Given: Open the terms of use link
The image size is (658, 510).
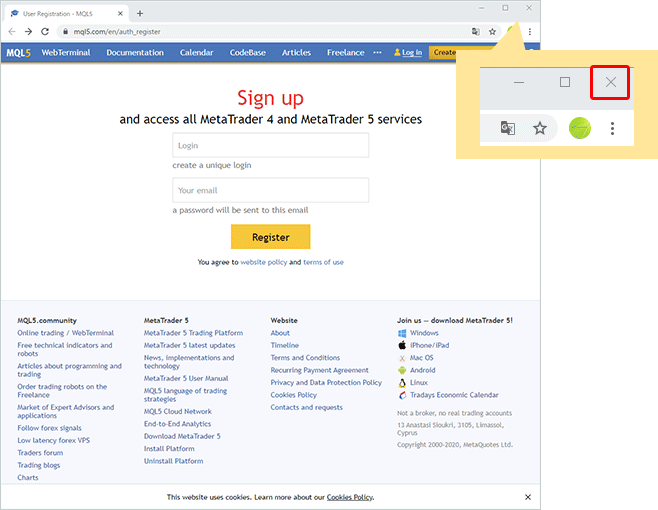Looking at the screenshot, I should [323, 262].
